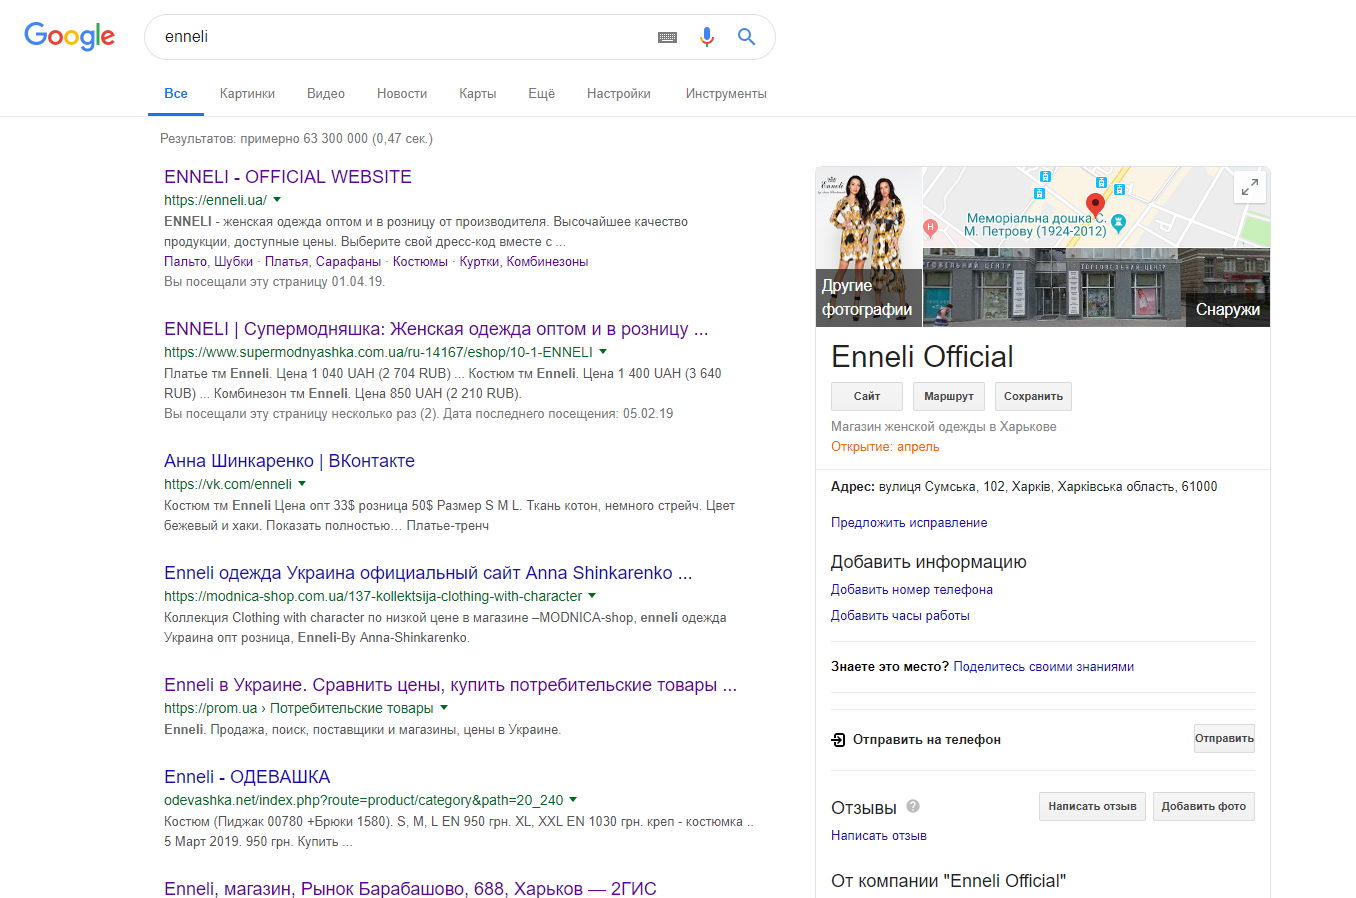Click the Комбинезоны sitelink
The image size is (1356, 898).
(547, 262)
